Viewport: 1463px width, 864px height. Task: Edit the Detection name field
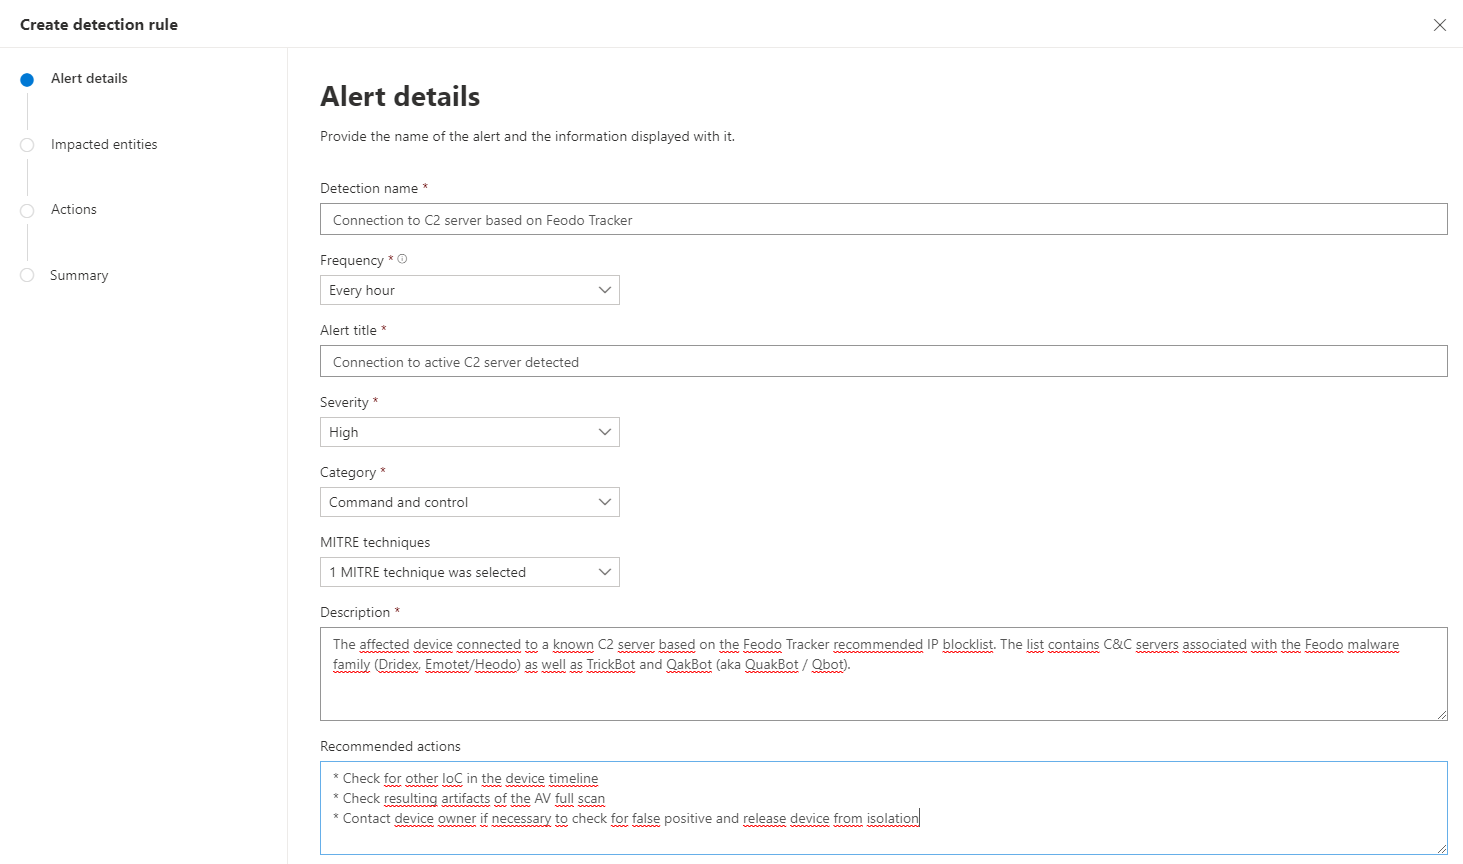883,219
